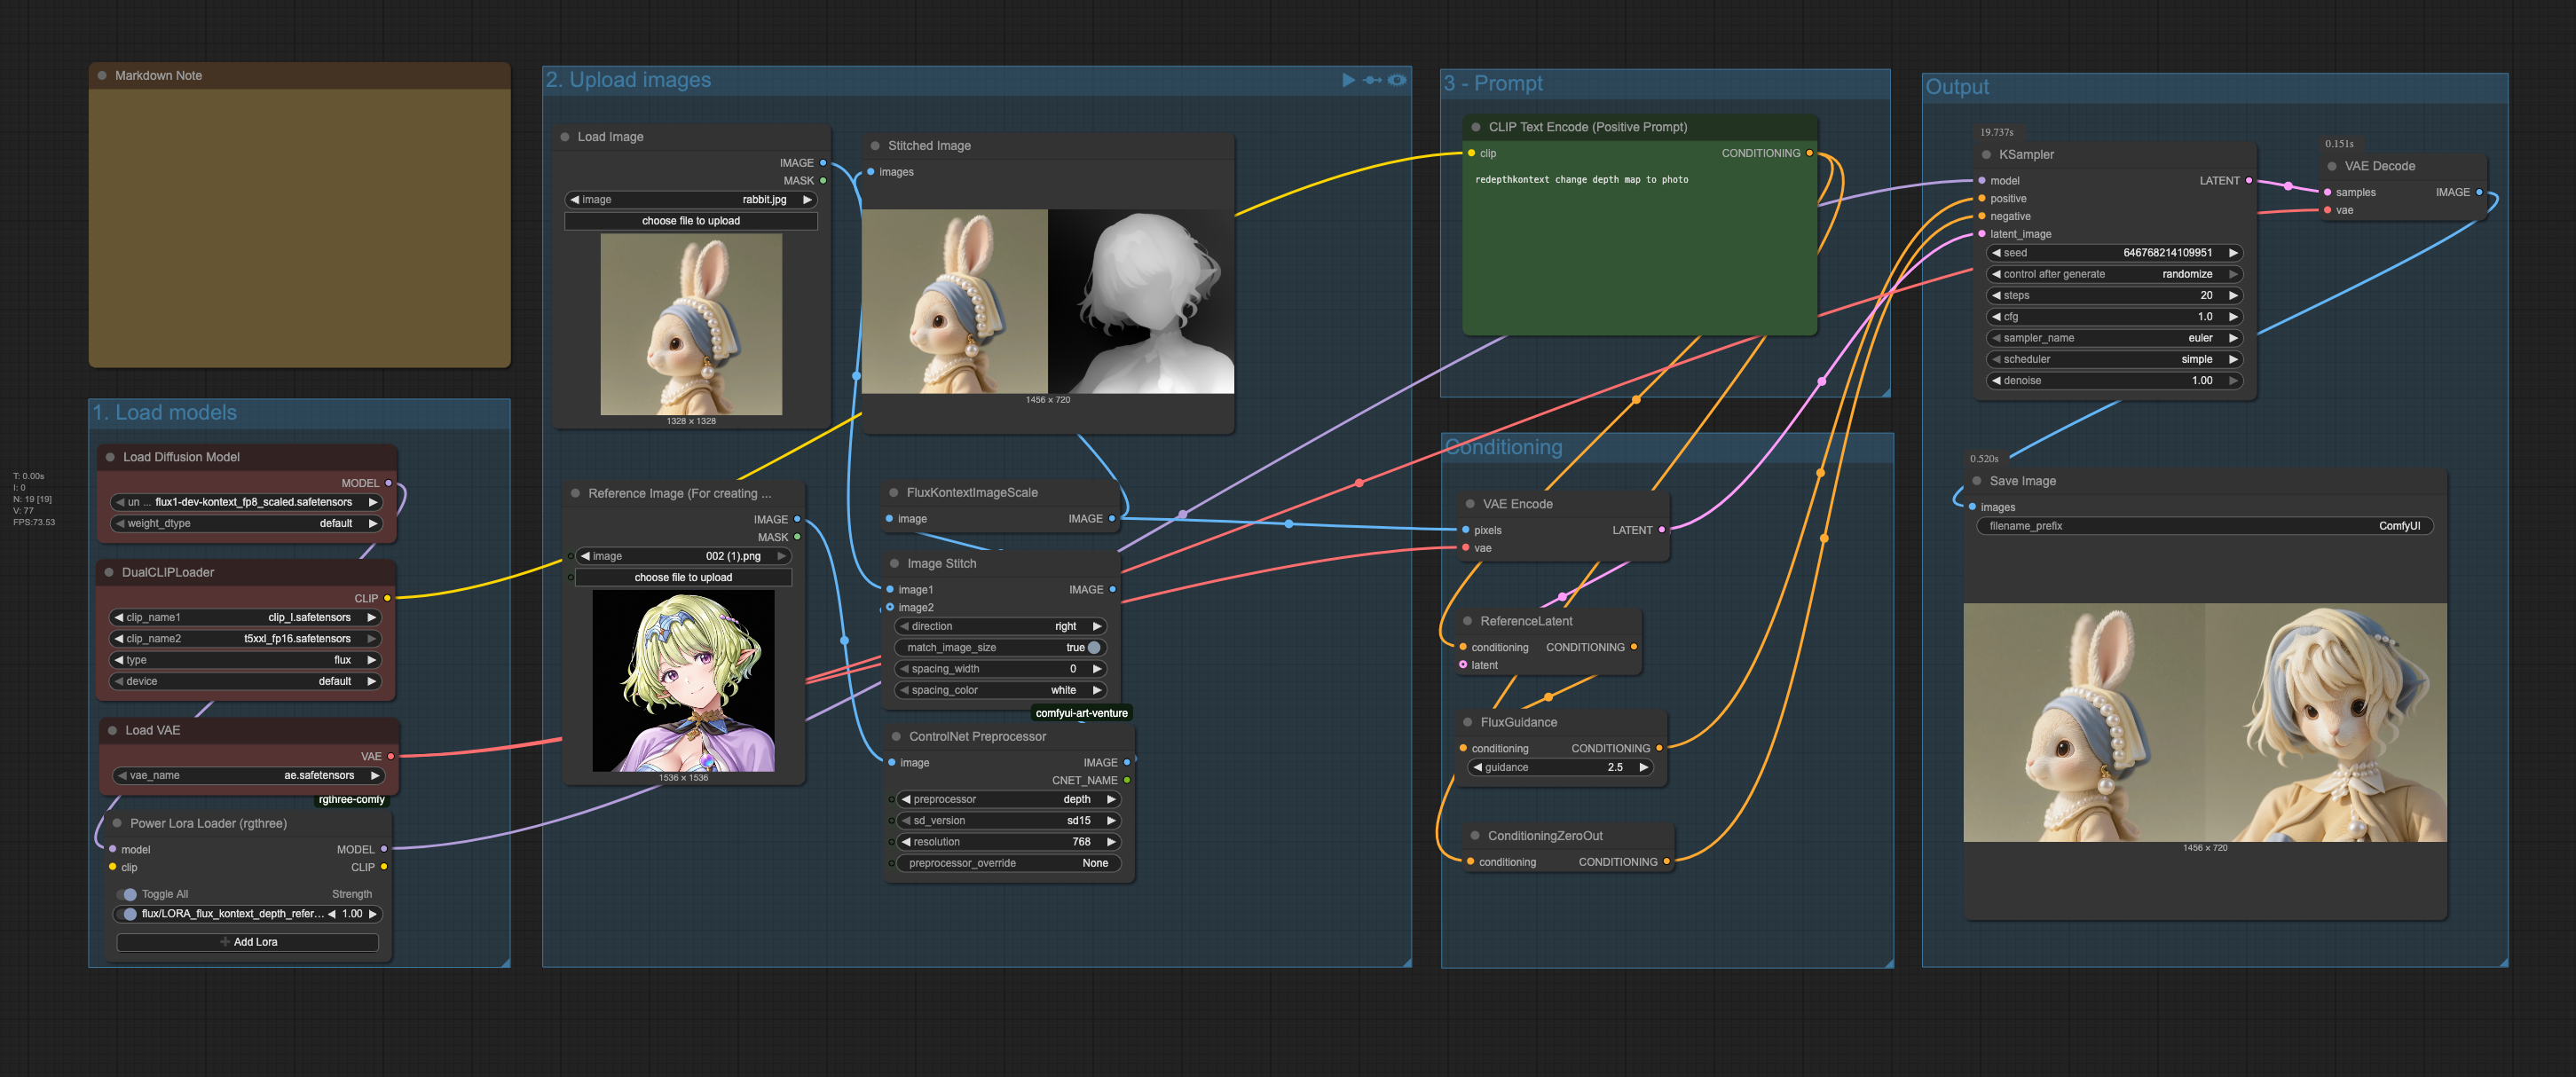Viewport: 2576px width, 1077px height.
Task: Disable the flux kontext depth LoRA toggle
Action: tap(128, 914)
